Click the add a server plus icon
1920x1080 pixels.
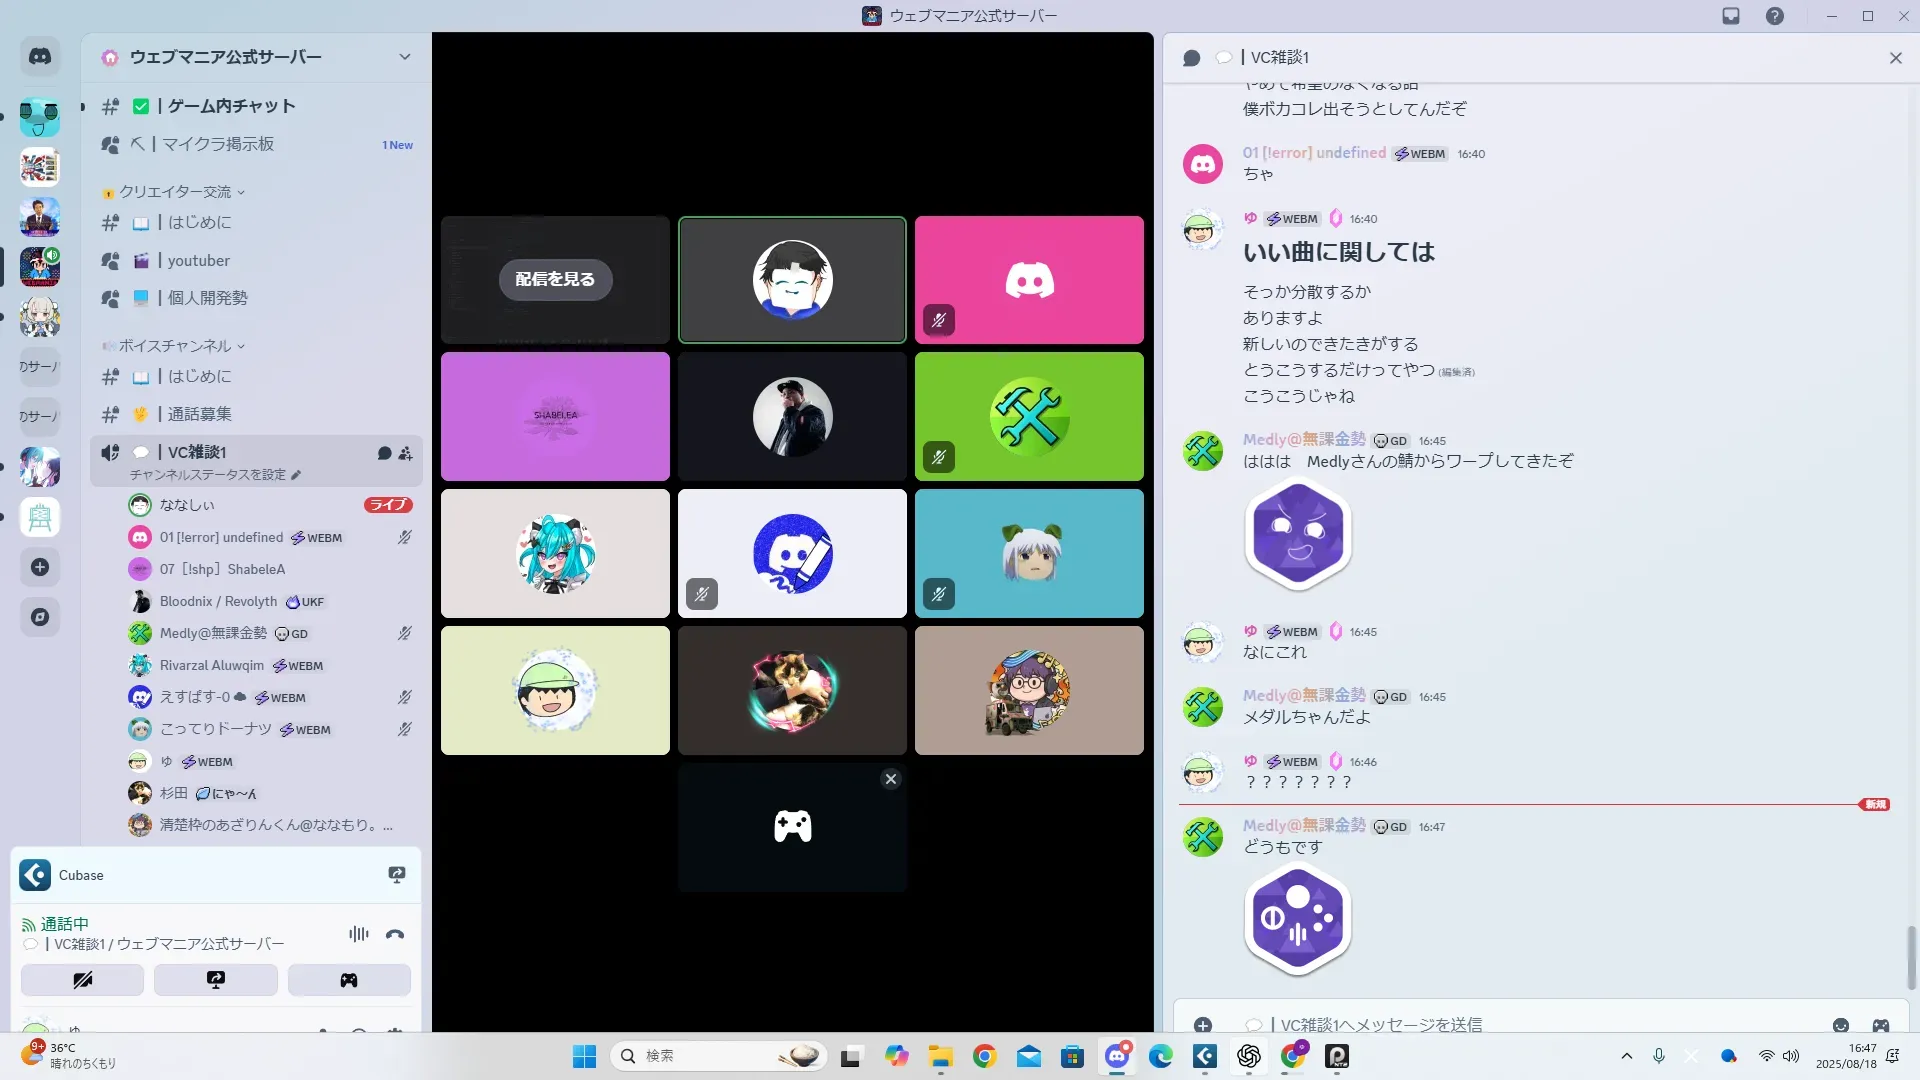(x=40, y=567)
